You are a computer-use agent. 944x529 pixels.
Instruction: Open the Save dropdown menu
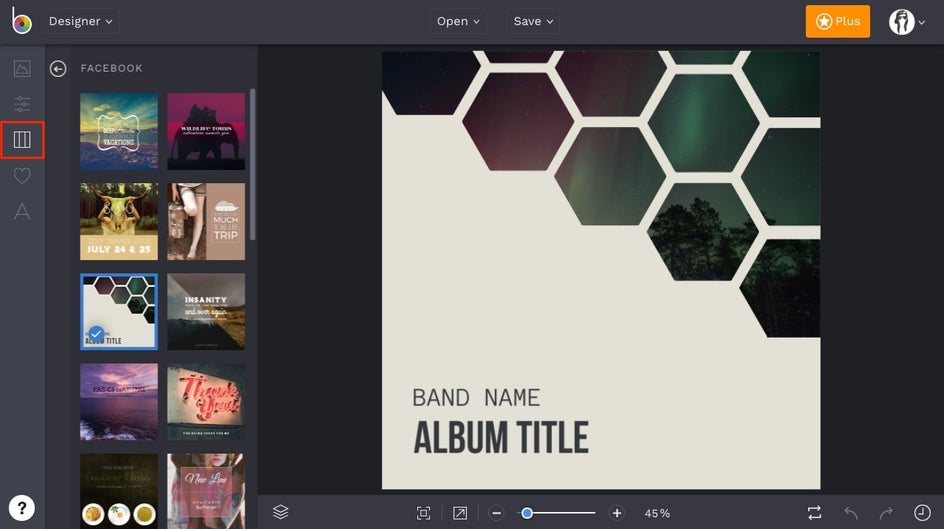(x=533, y=21)
